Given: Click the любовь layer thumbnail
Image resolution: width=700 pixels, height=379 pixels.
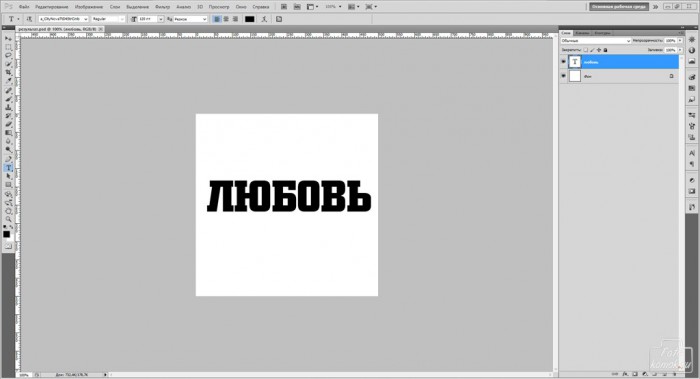Looking at the screenshot, I should pyautogui.click(x=575, y=62).
